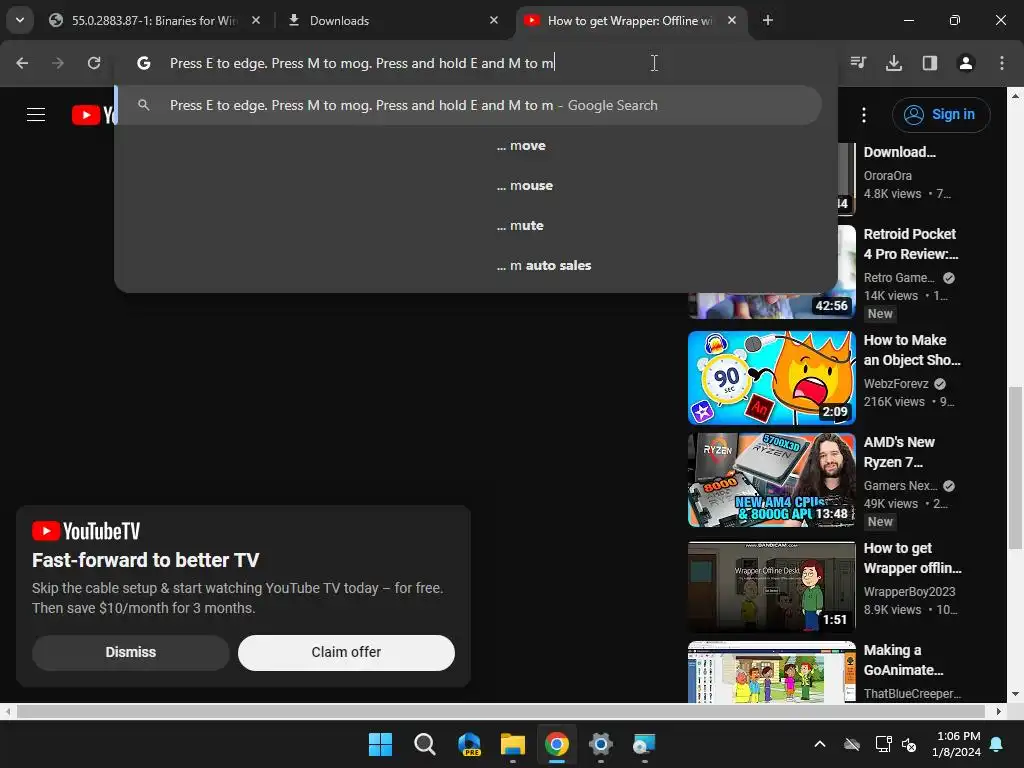
Task: Click the muted volume tray icon
Action: point(908,744)
